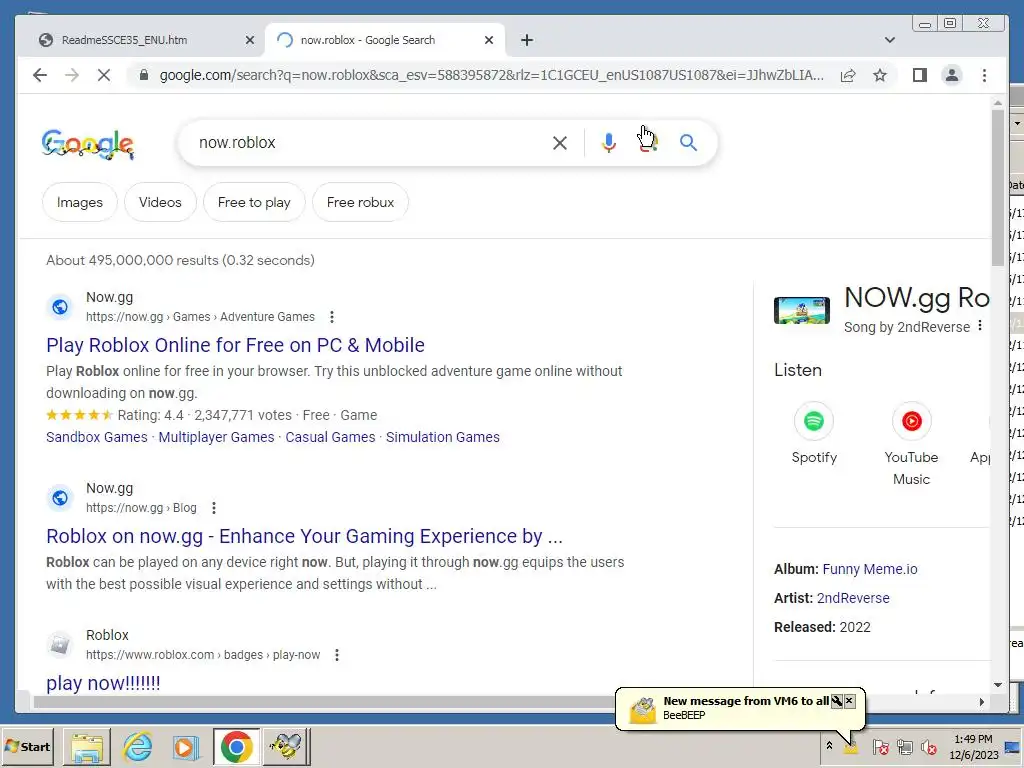
Task: Open a new tab
Action: point(526,40)
